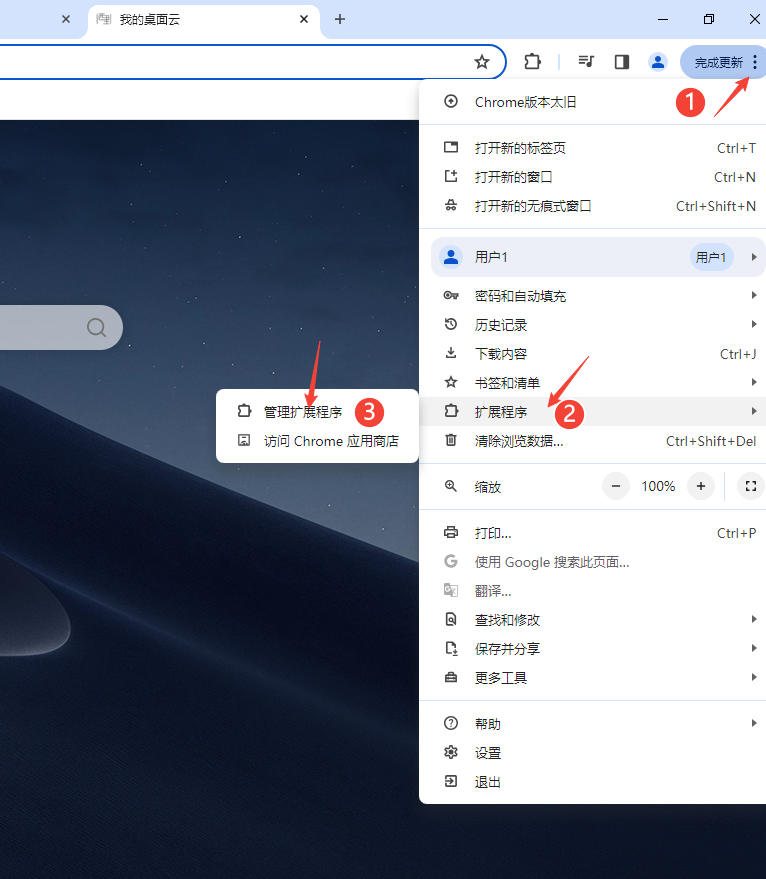Screen dimensions: 766x879
Task: Enter fullscreen using the zoom row icon
Action: 750,486
